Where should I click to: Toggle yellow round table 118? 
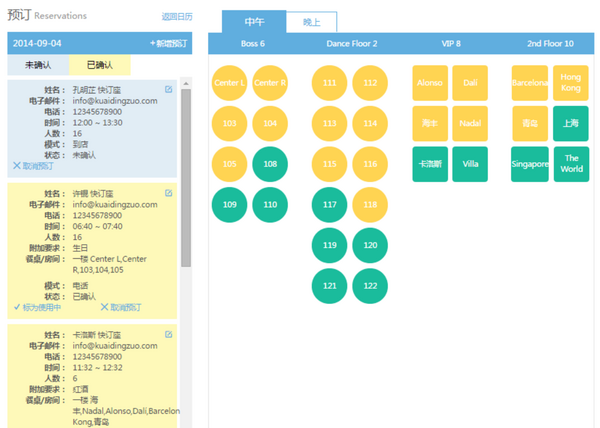pos(370,204)
